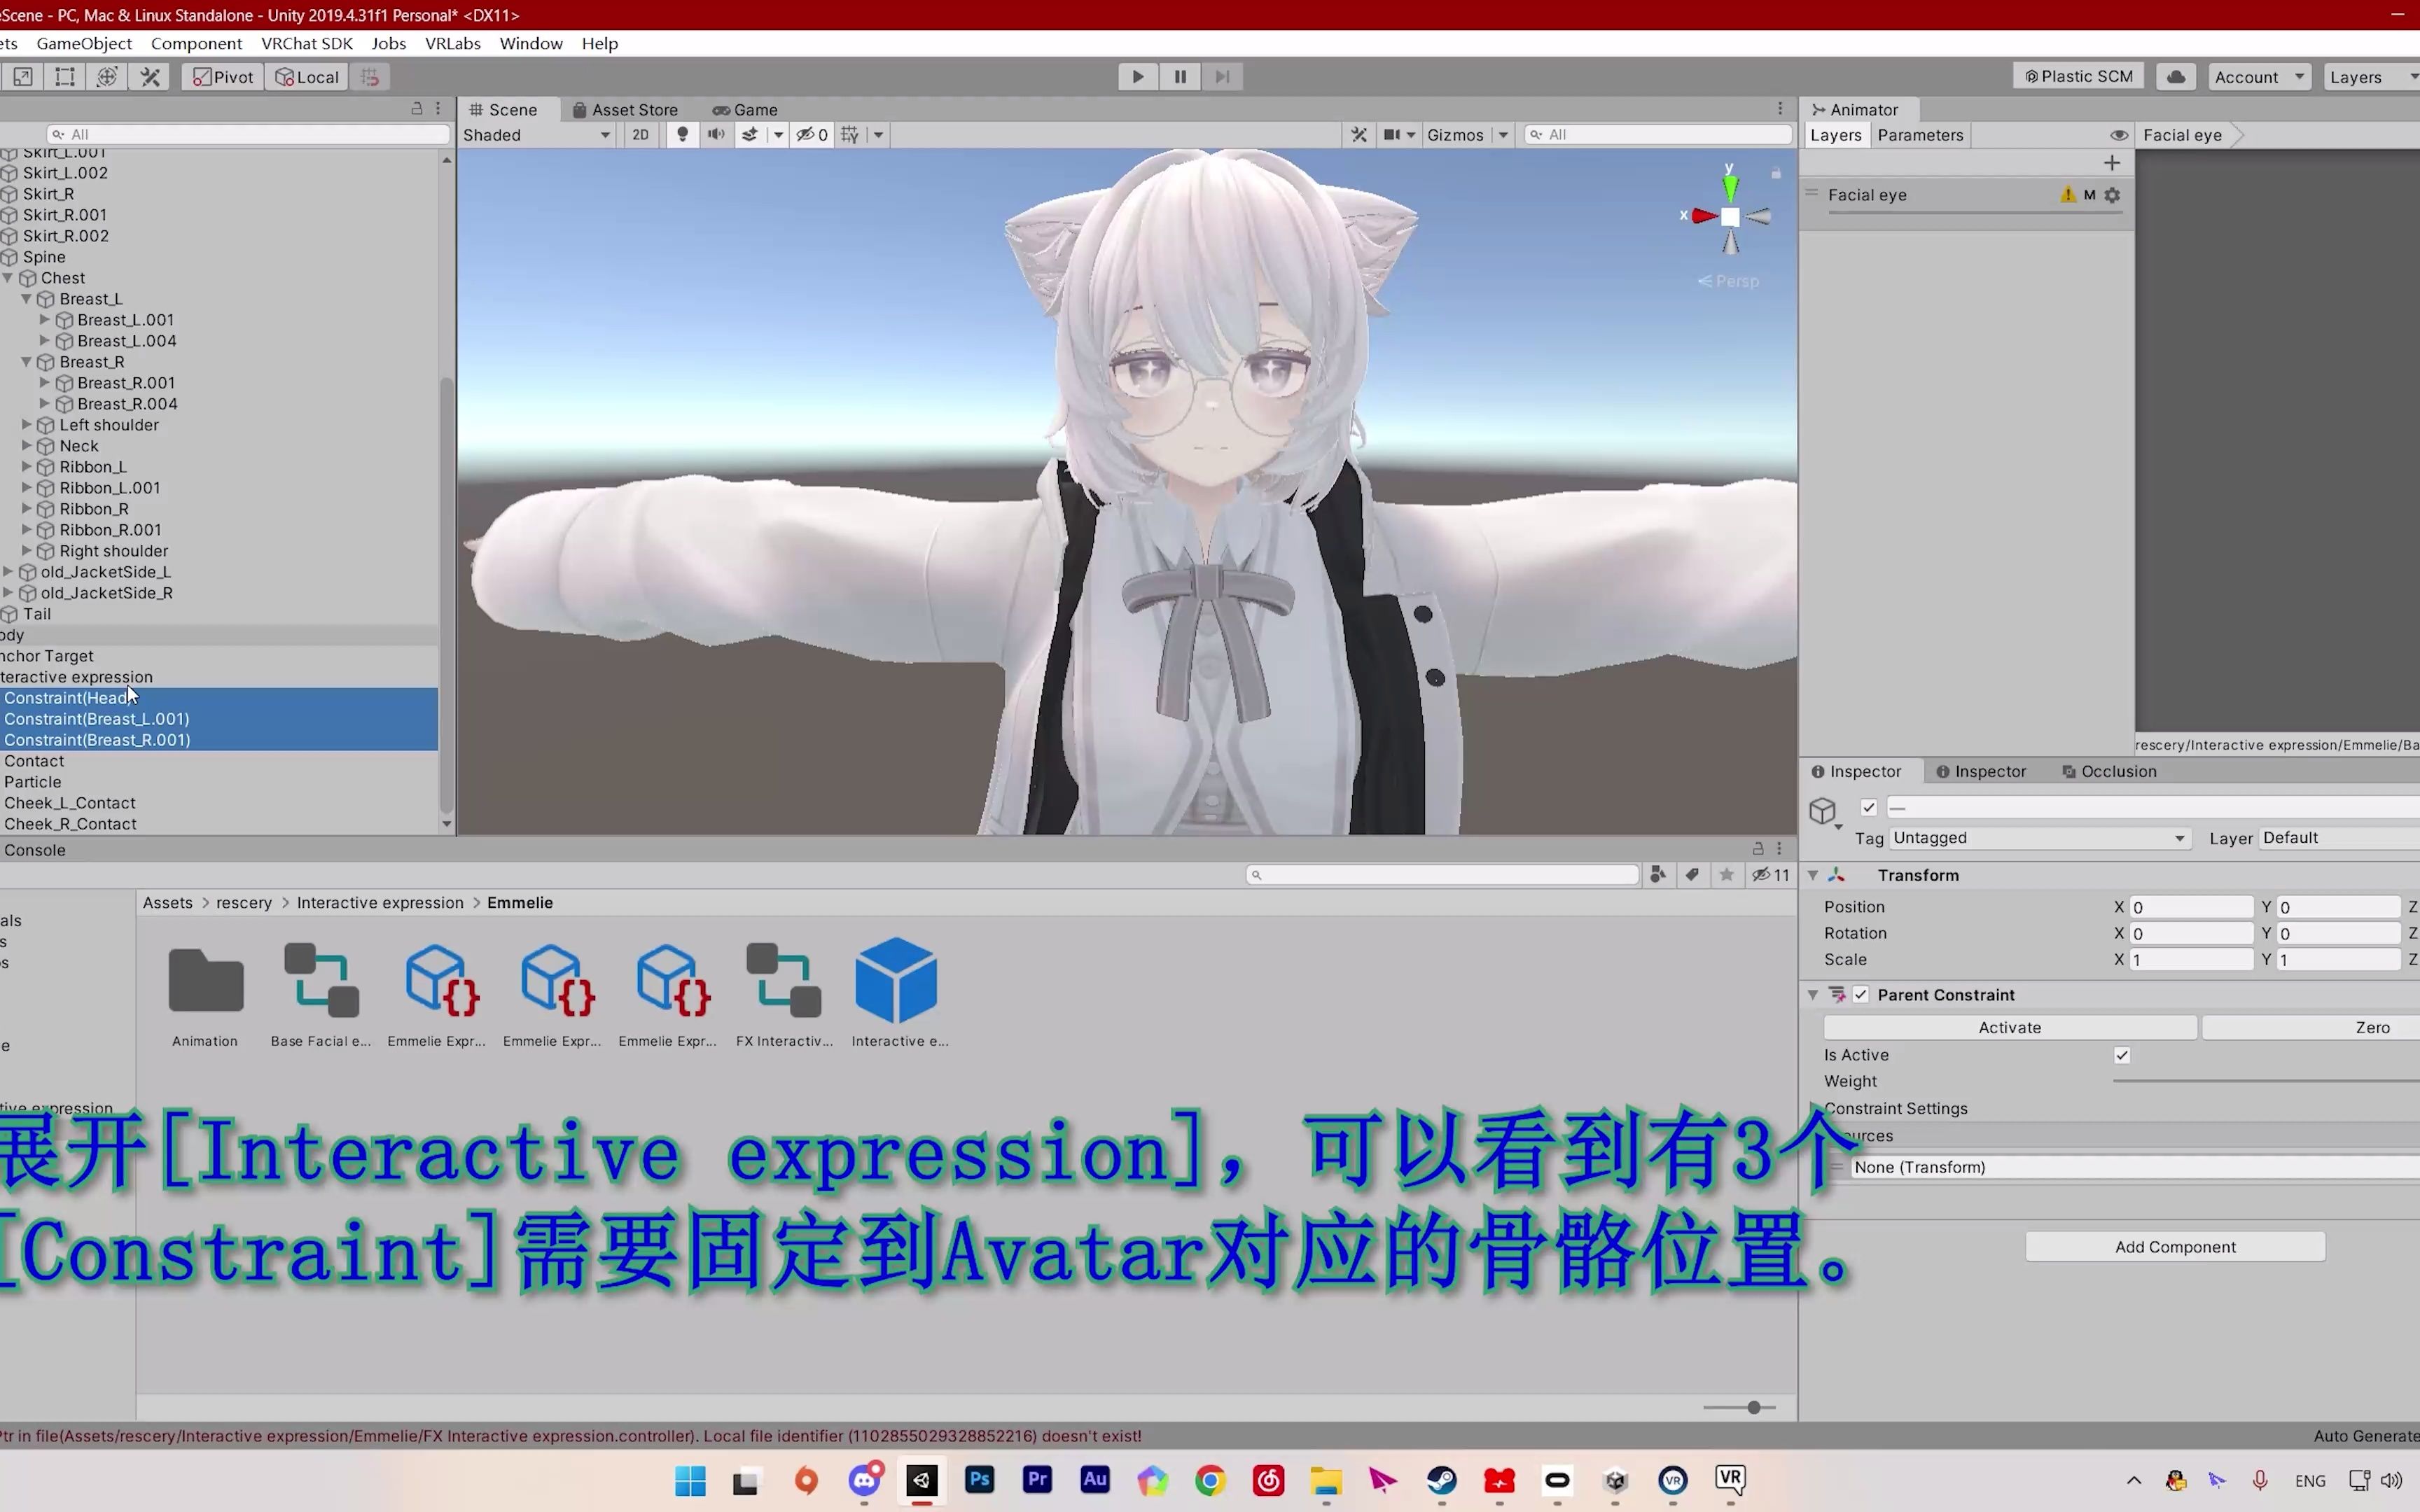
Task: Click the Add Component button
Action: pos(2174,1246)
